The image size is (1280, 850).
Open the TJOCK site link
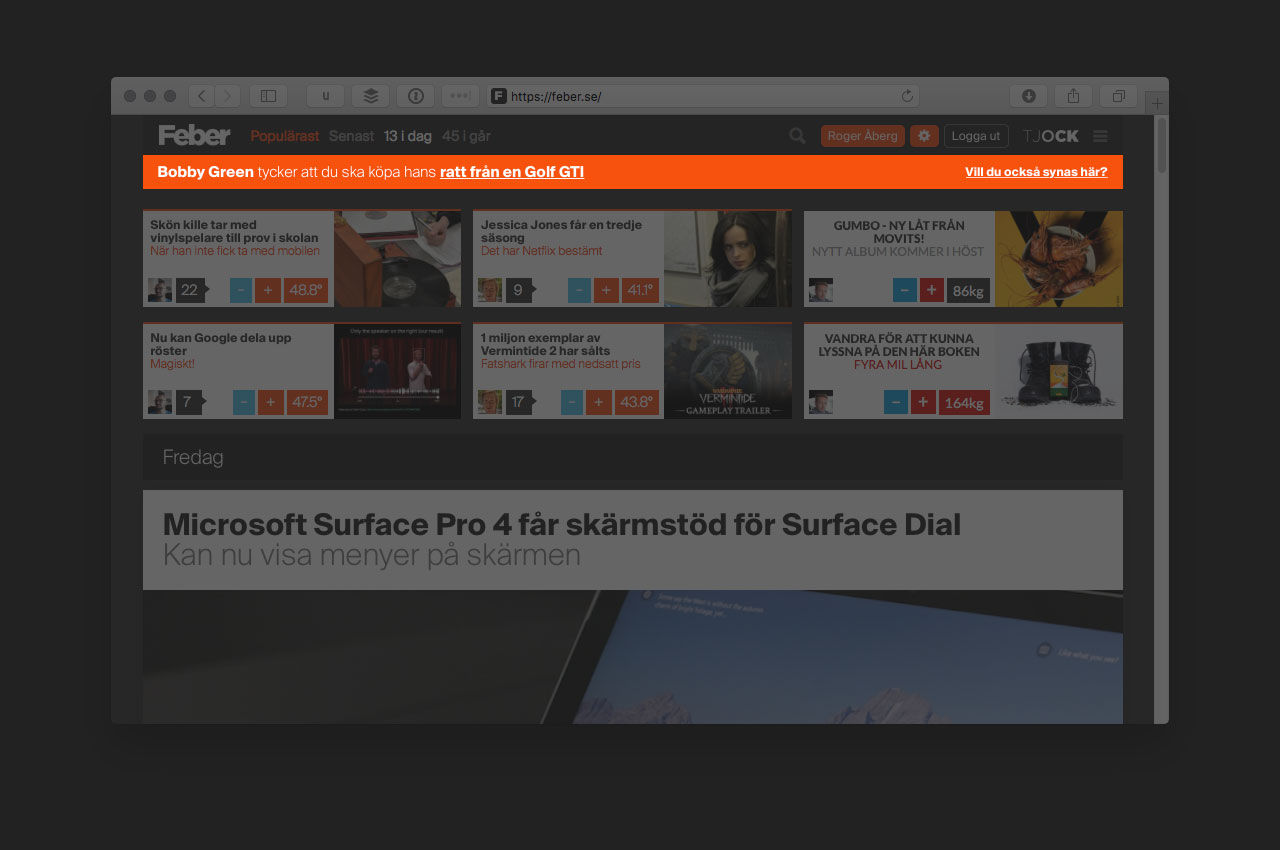point(1051,136)
